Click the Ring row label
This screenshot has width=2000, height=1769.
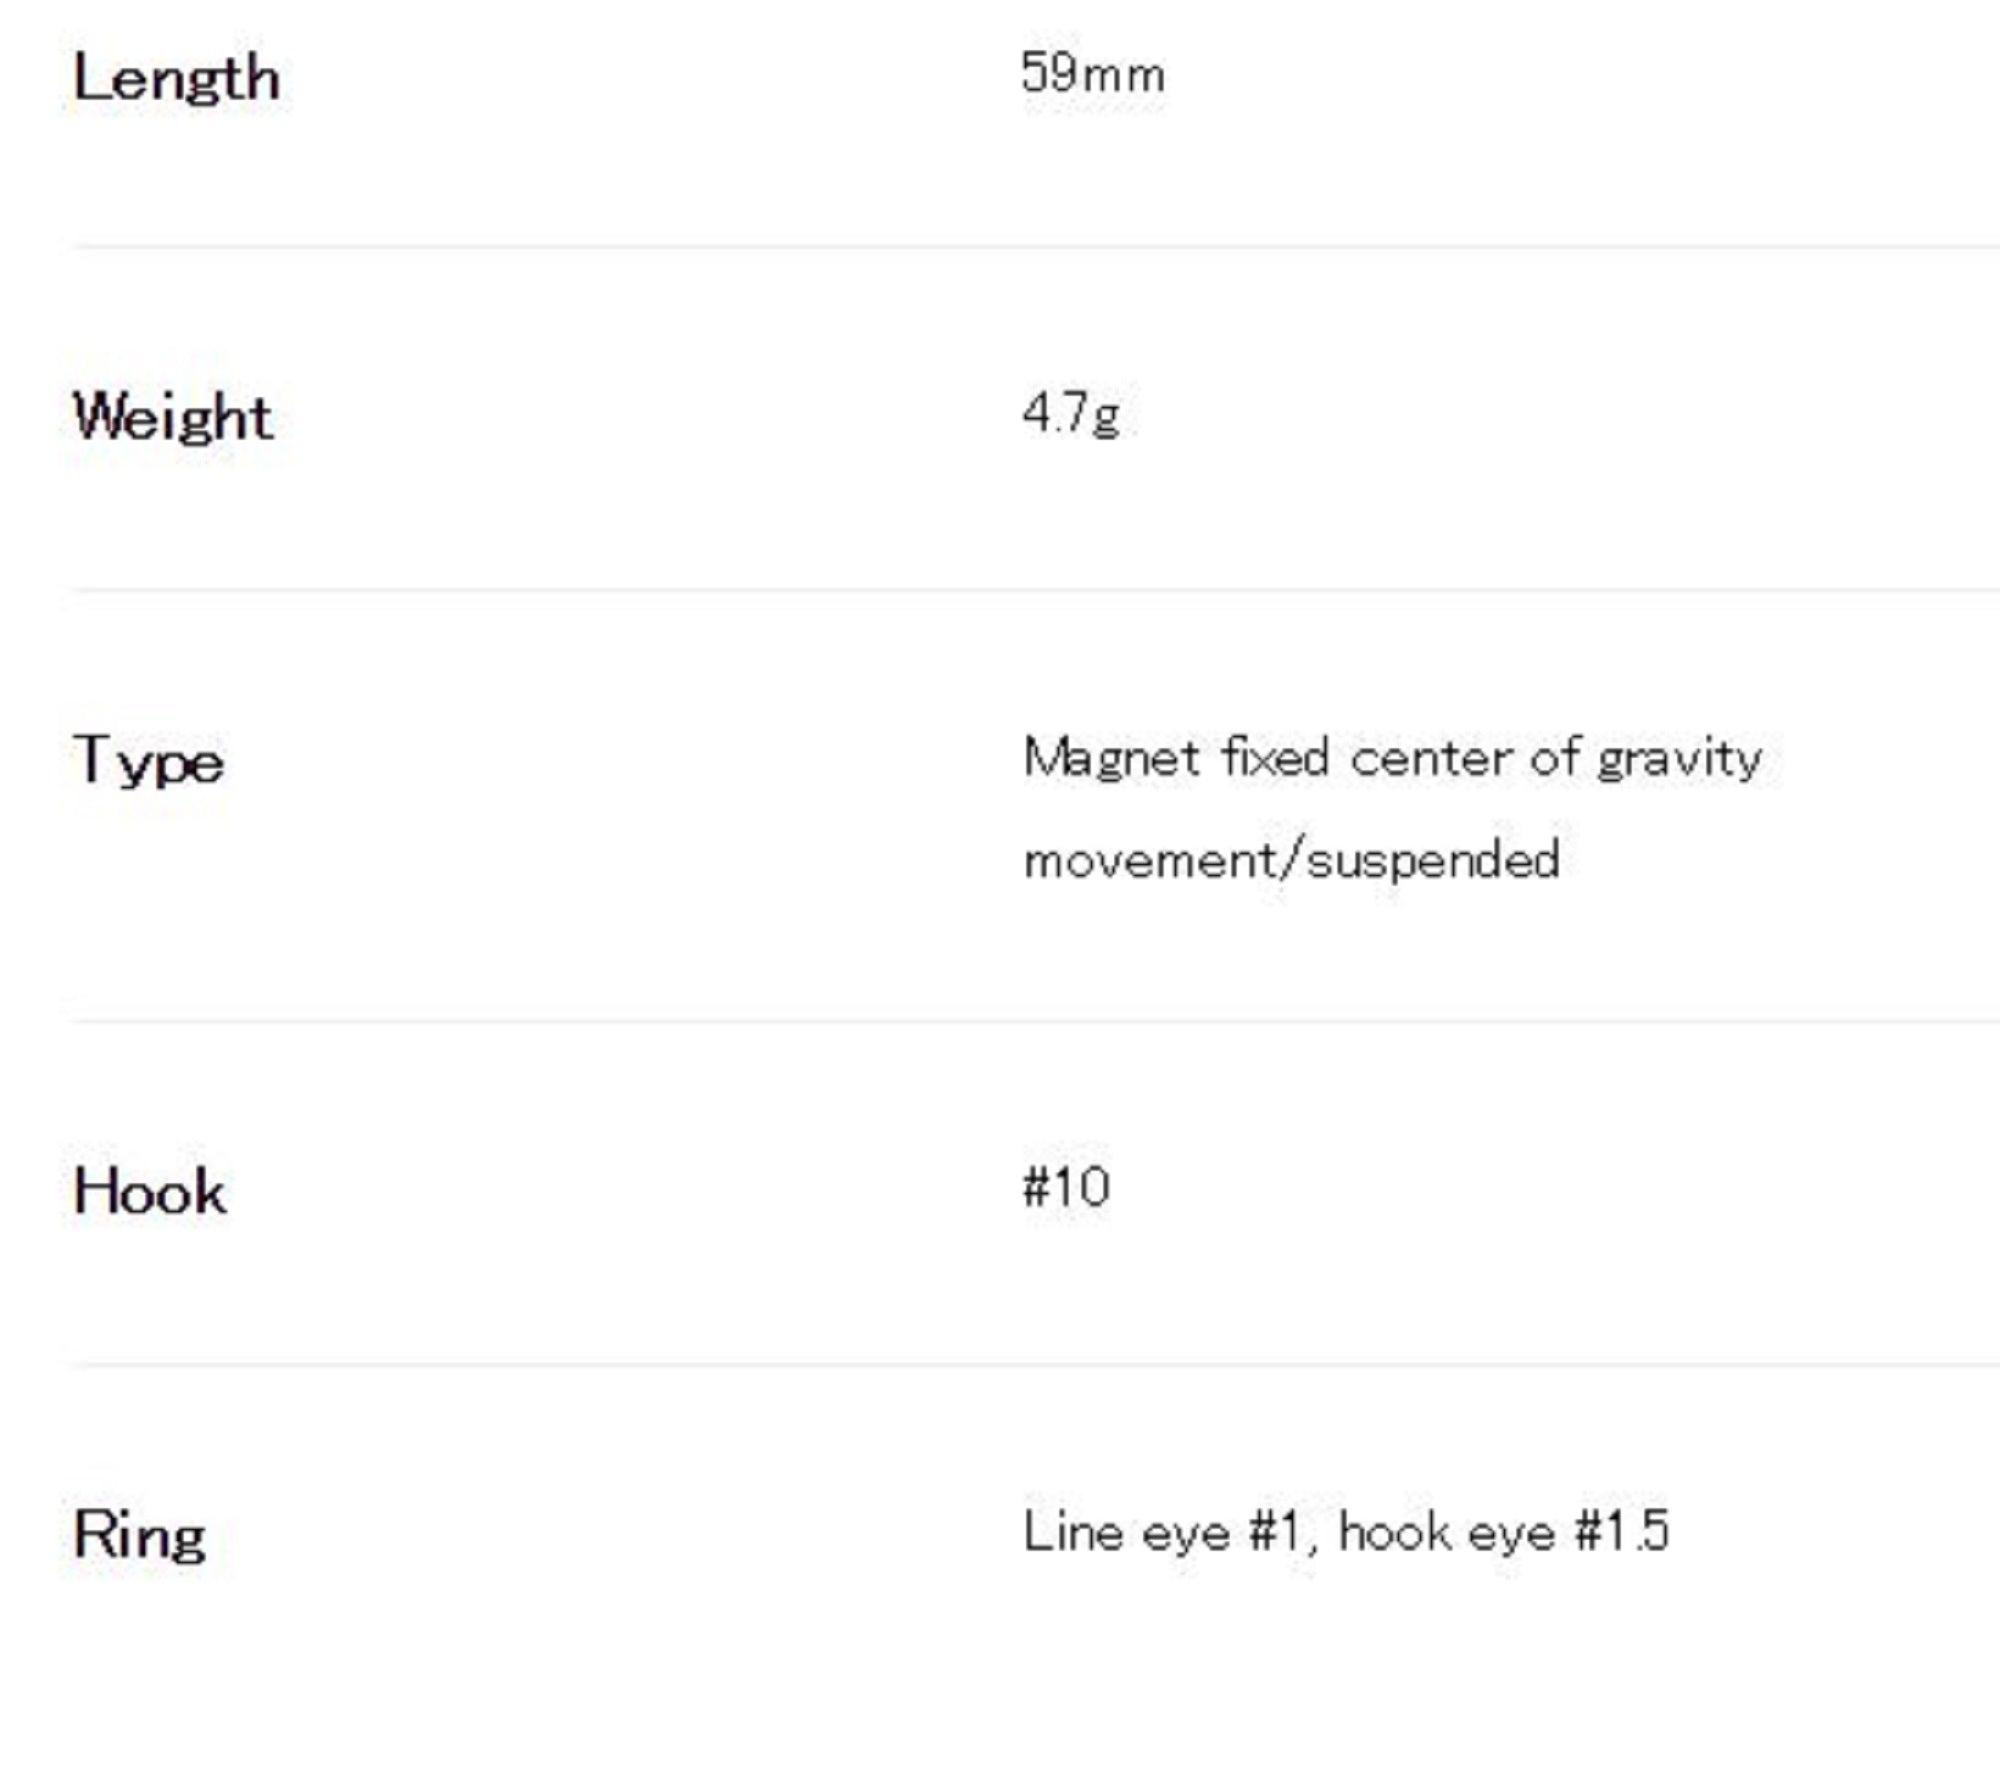139,1535
